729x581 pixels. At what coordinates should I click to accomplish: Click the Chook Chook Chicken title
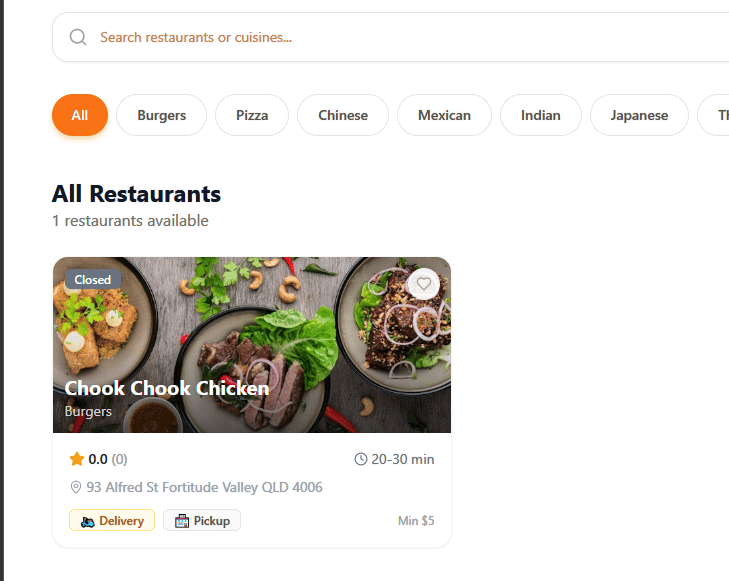[167, 389]
